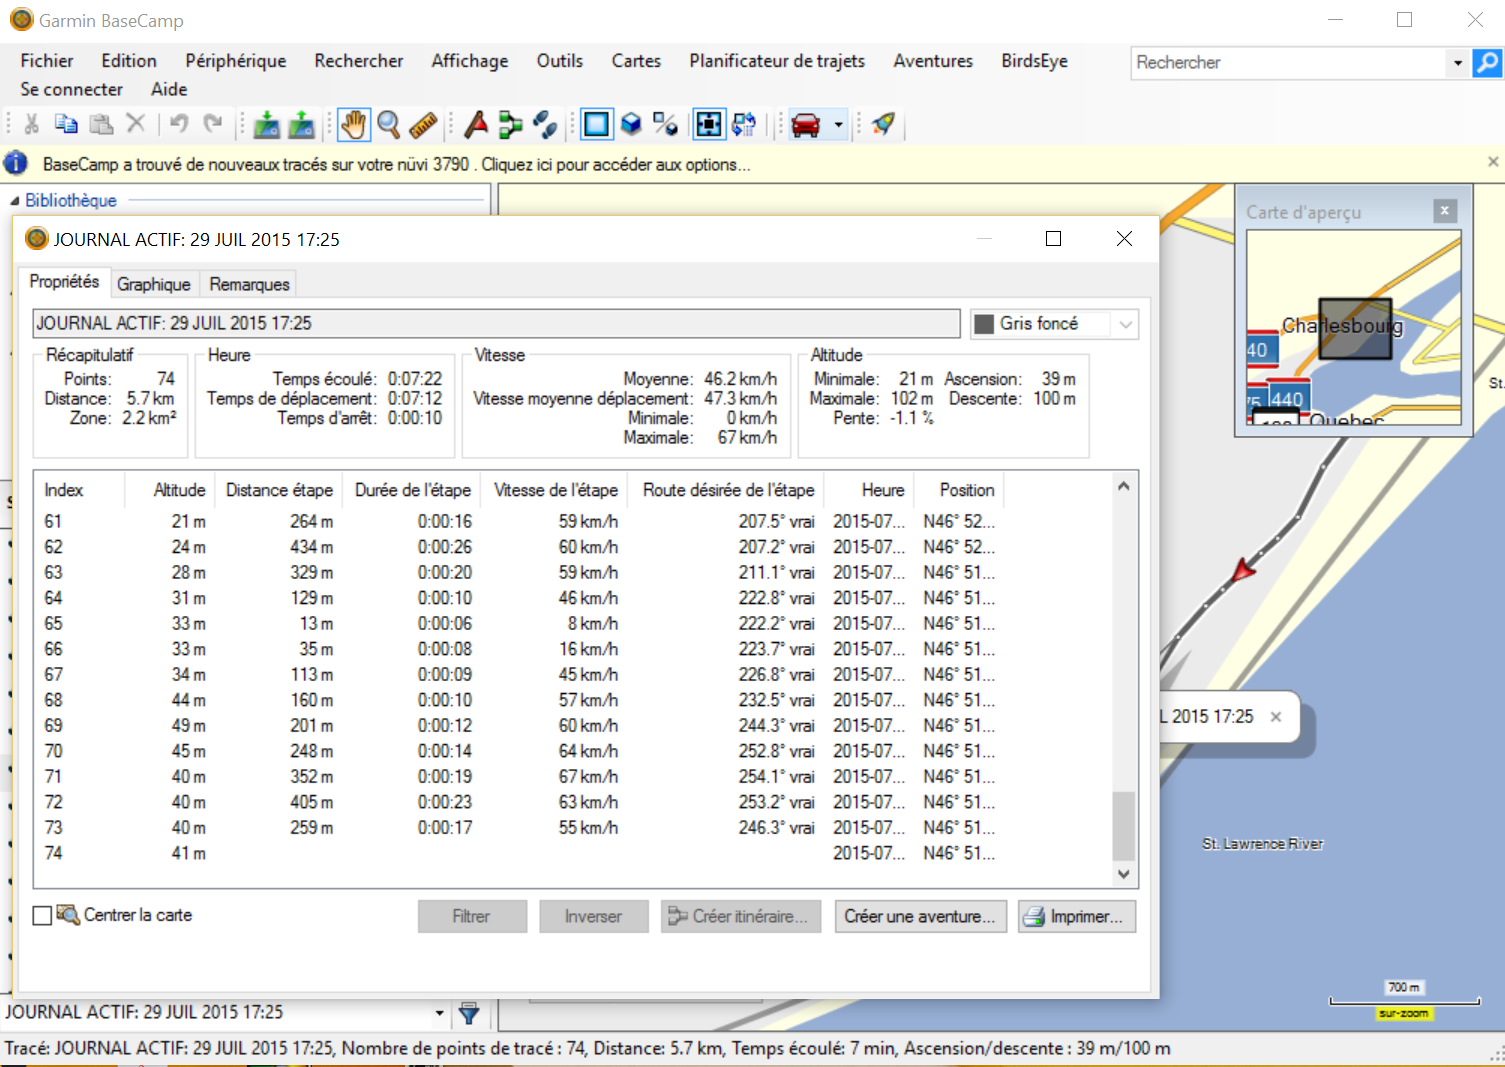The image size is (1505, 1067).
Task: Click the blue search magnifier button
Action: [1487, 62]
